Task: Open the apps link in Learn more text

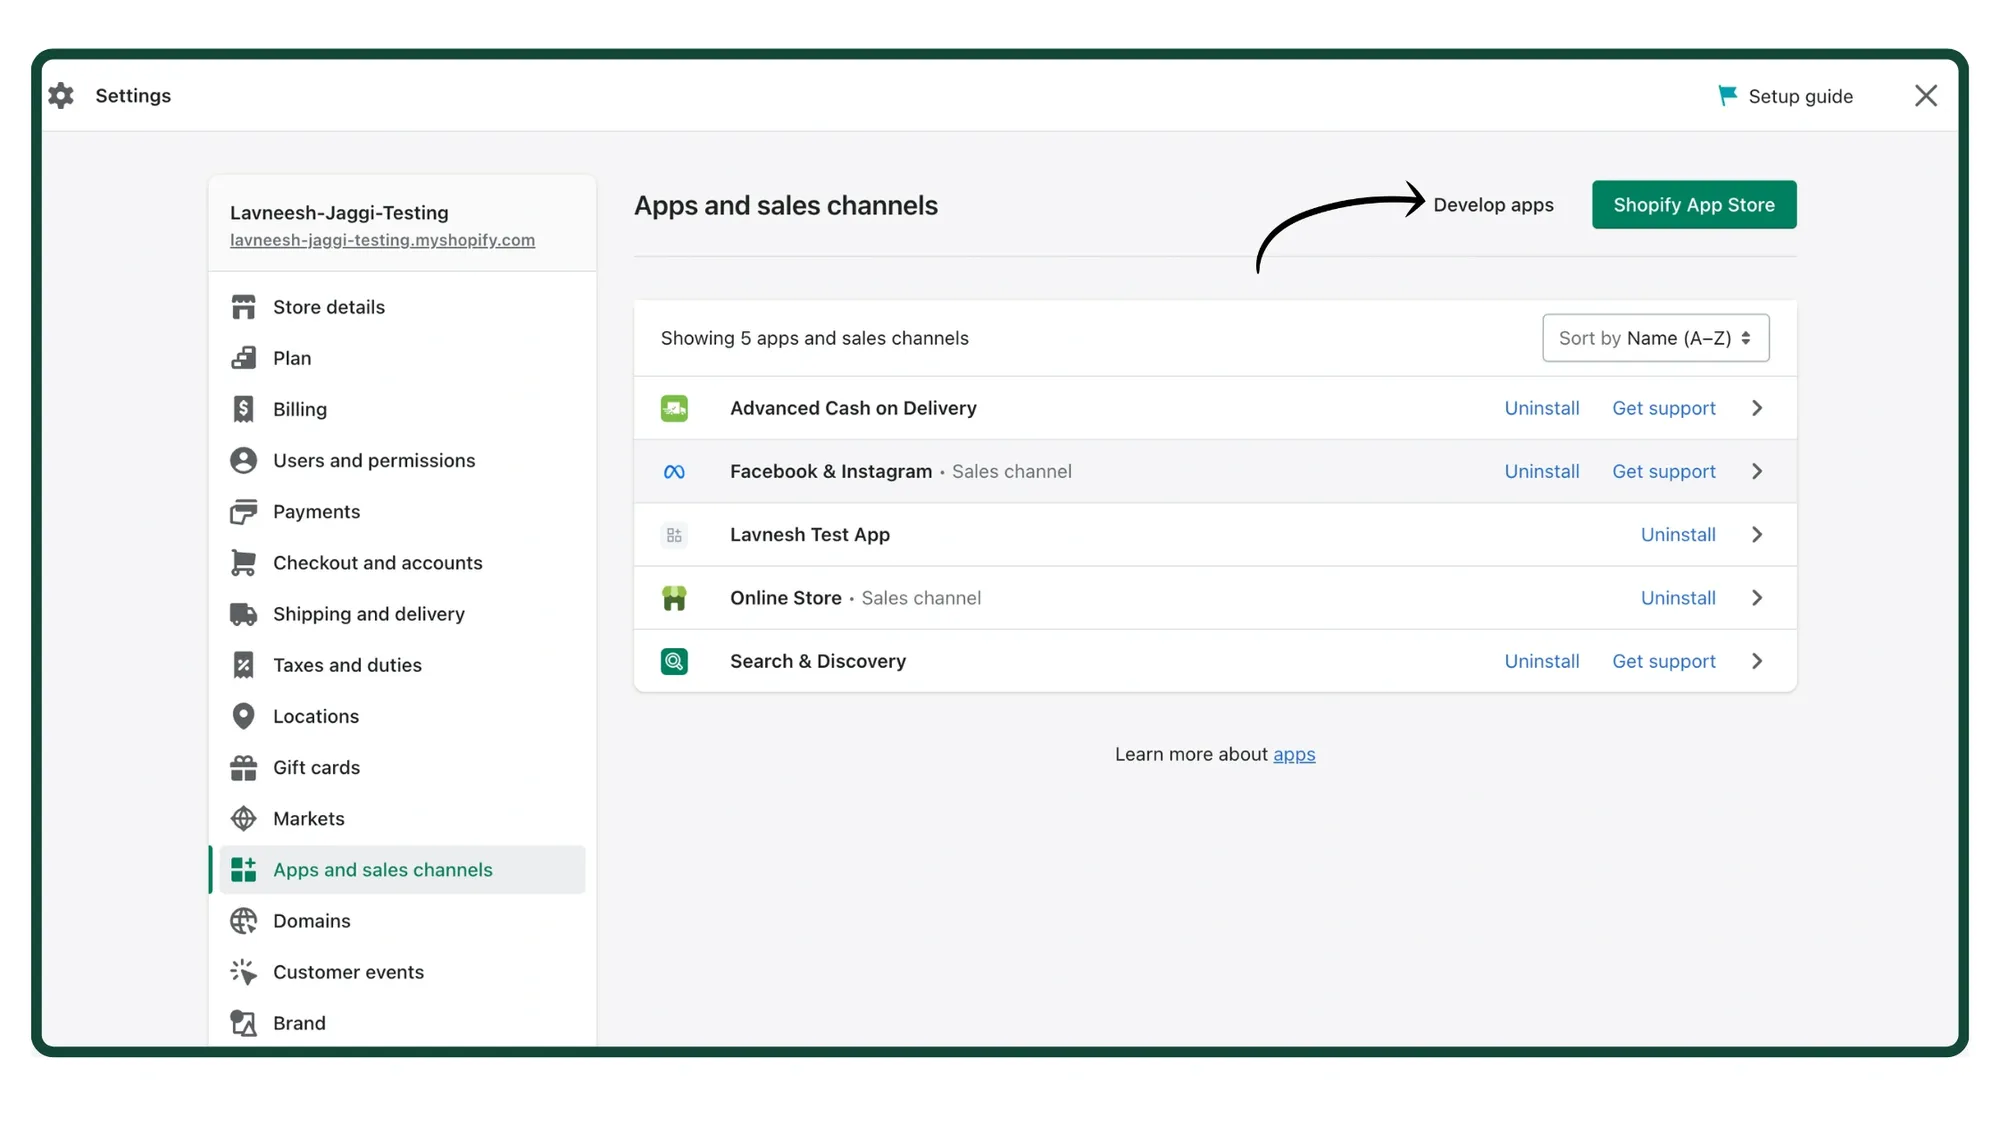Action: 1294,754
